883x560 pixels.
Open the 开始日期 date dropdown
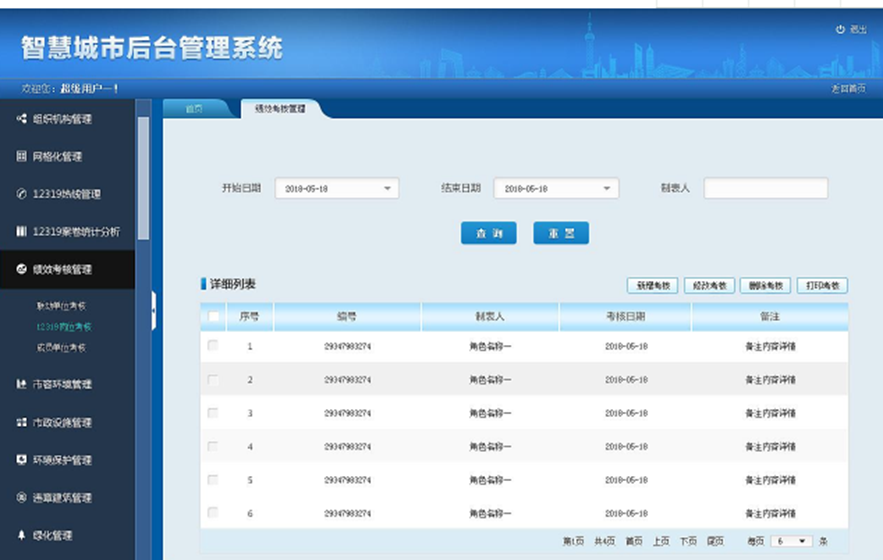[387, 189]
